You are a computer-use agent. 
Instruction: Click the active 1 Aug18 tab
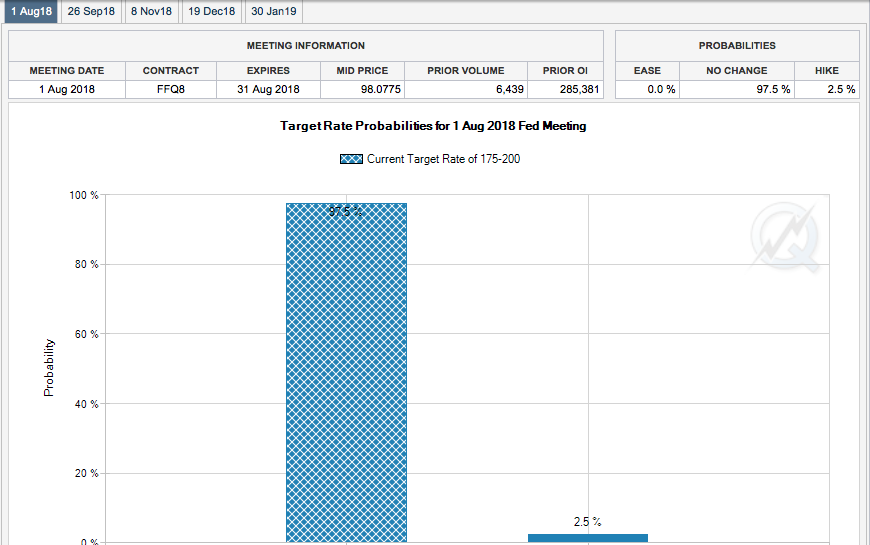(31, 11)
